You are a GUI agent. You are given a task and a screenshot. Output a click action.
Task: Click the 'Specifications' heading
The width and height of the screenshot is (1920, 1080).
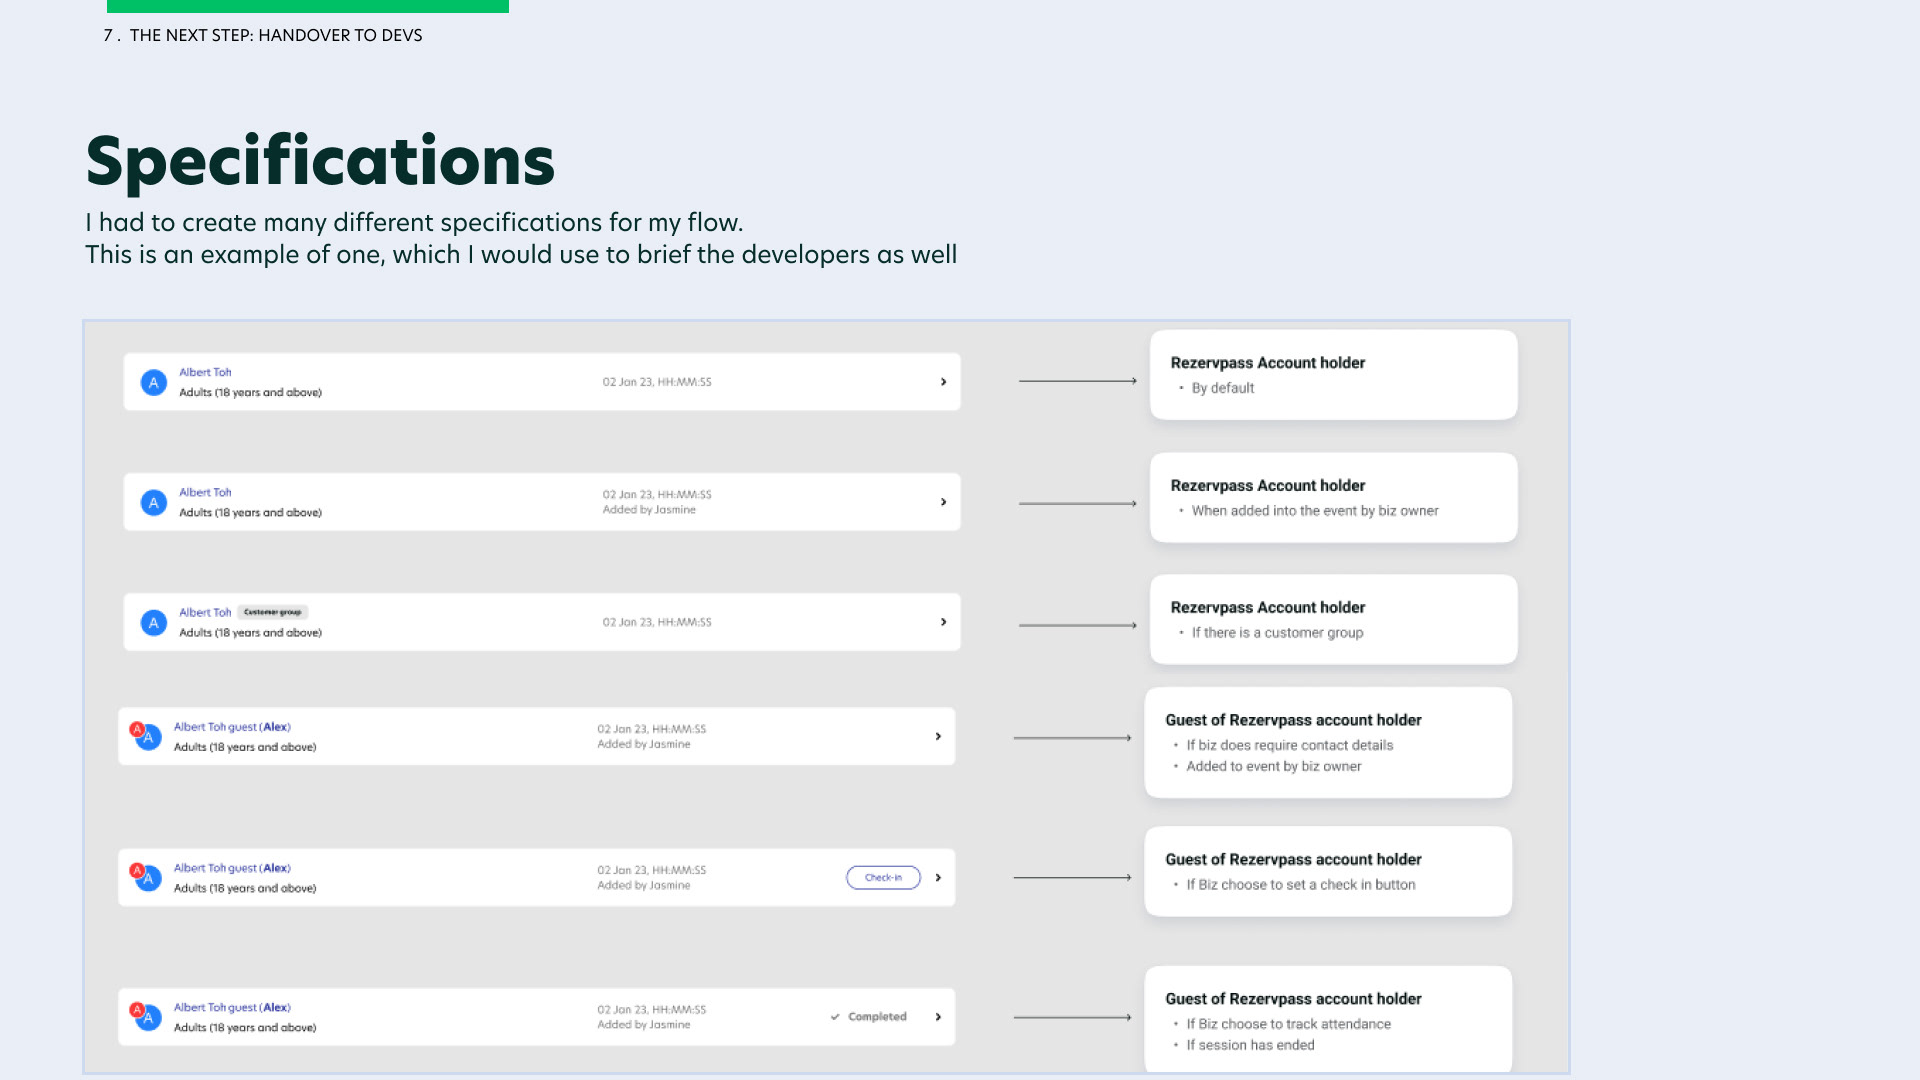(x=320, y=162)
